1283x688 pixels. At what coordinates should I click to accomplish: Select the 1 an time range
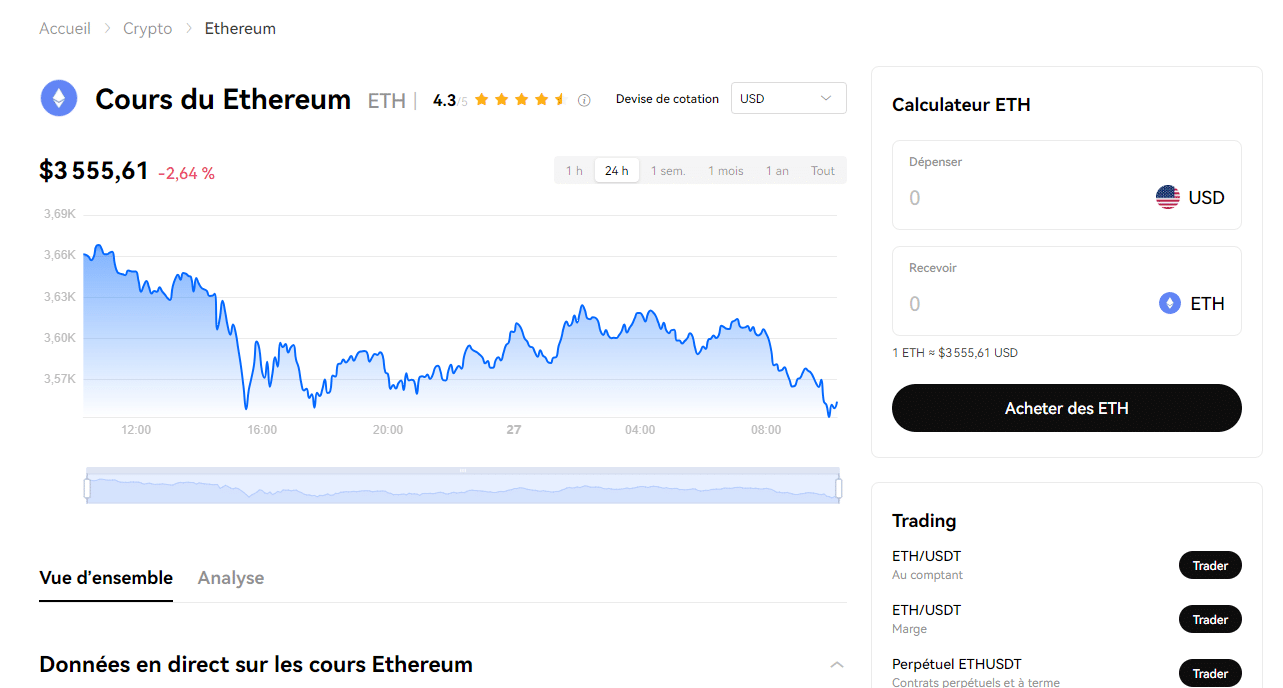click(777, 171)
